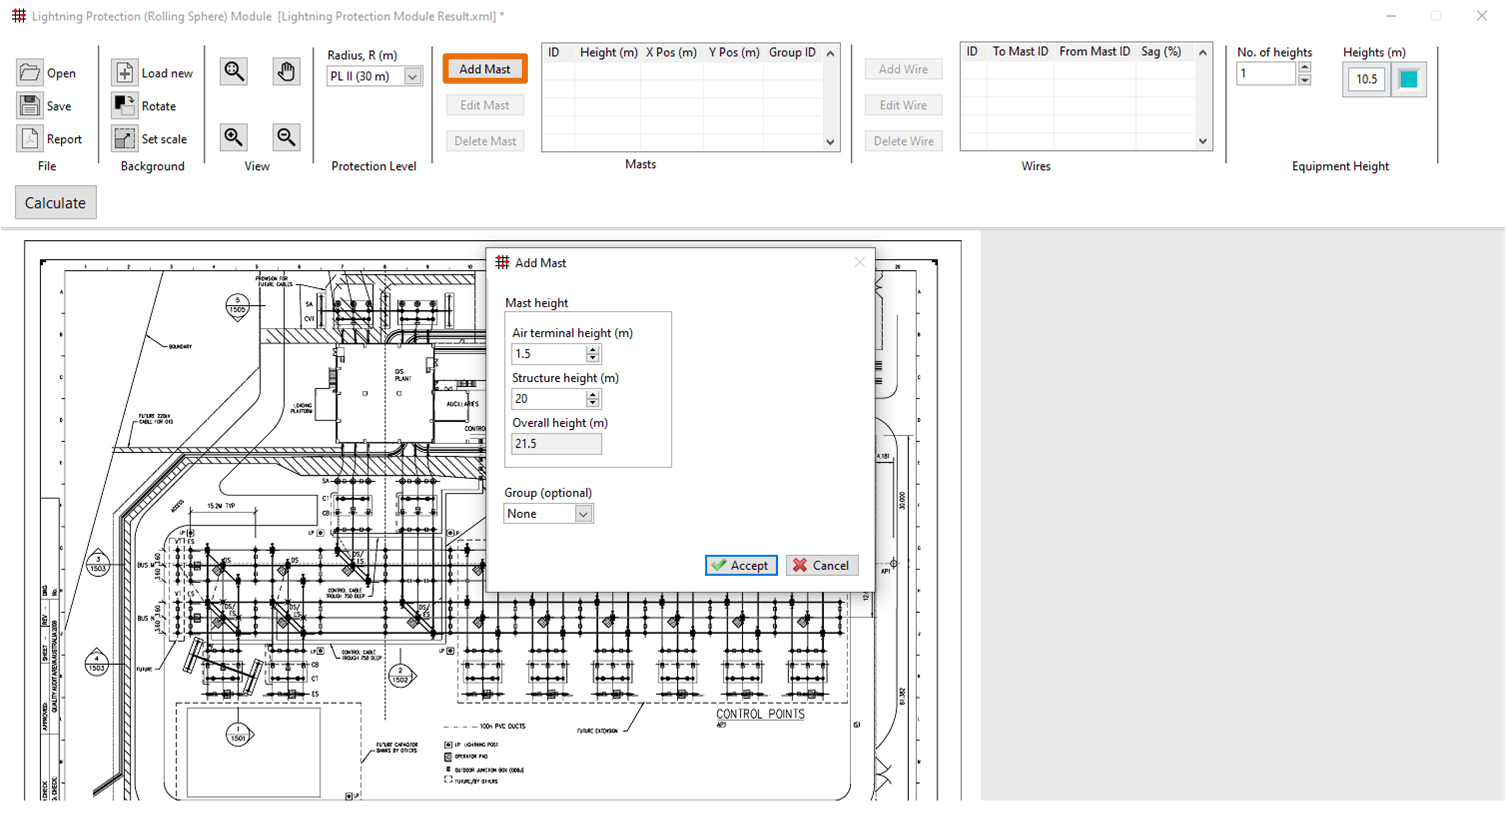Click the zoom in magnifier
Viewport: 1506px width, 815px height.
coord(234,138)
